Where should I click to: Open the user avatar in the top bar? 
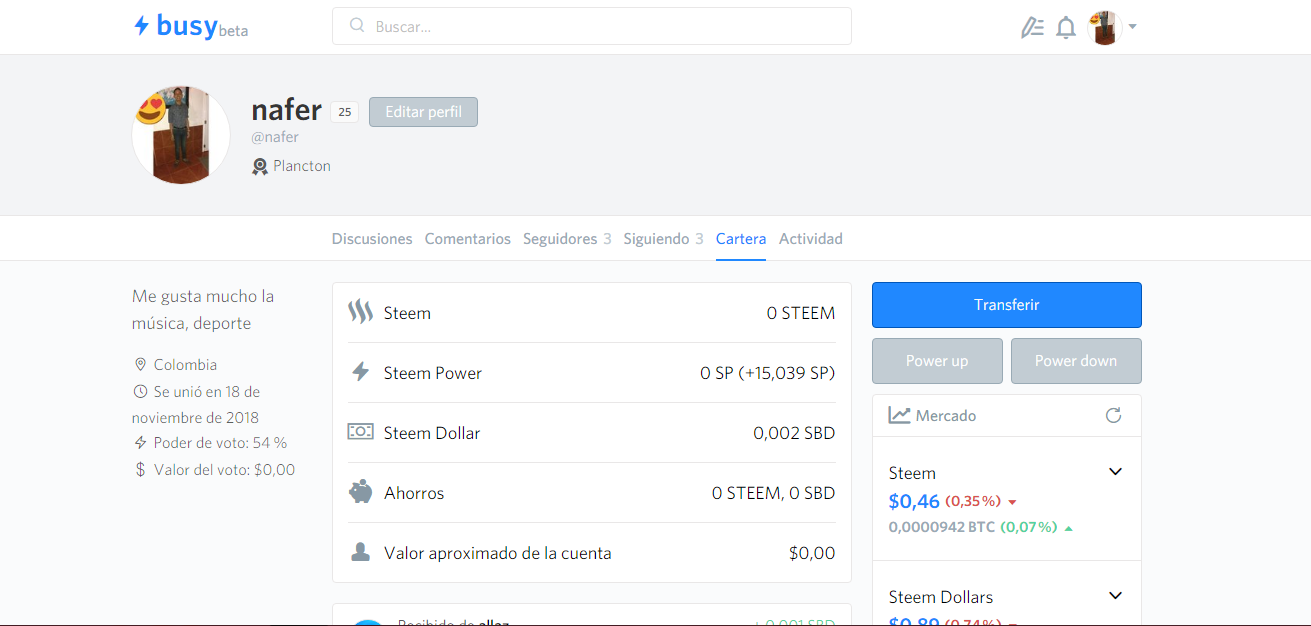1105,28
